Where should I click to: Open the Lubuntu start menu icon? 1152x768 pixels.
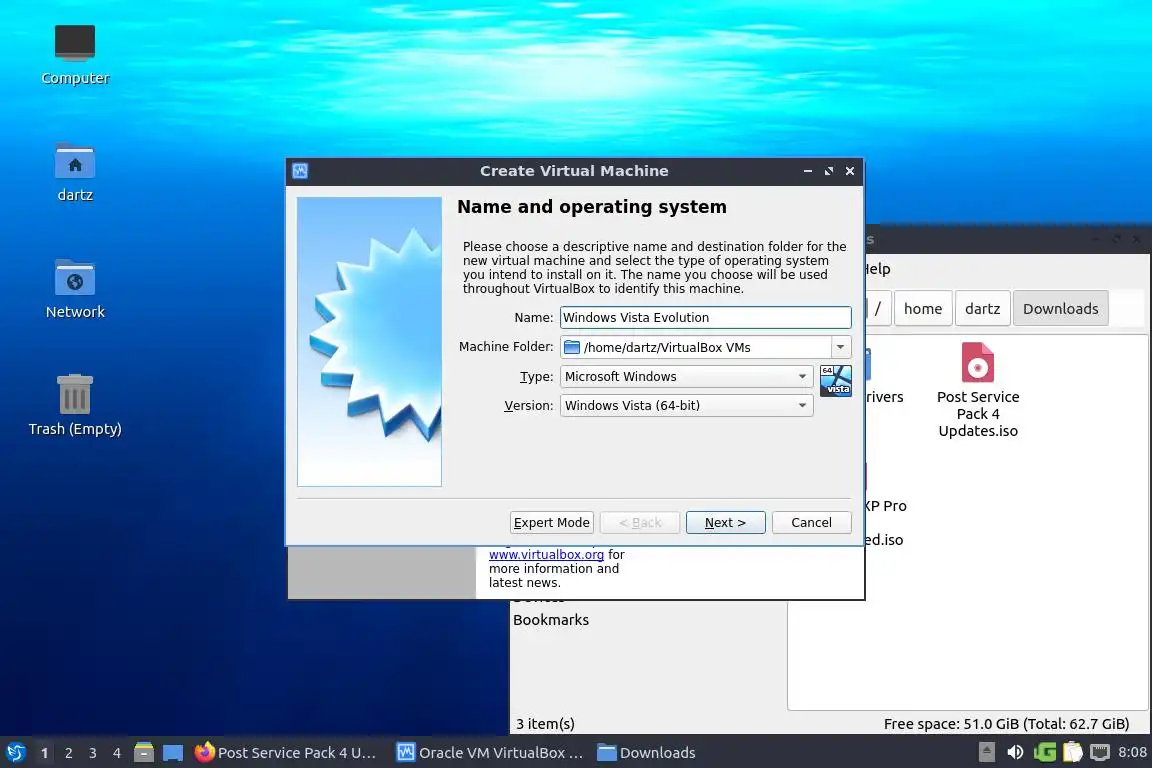tap(15, 753)
